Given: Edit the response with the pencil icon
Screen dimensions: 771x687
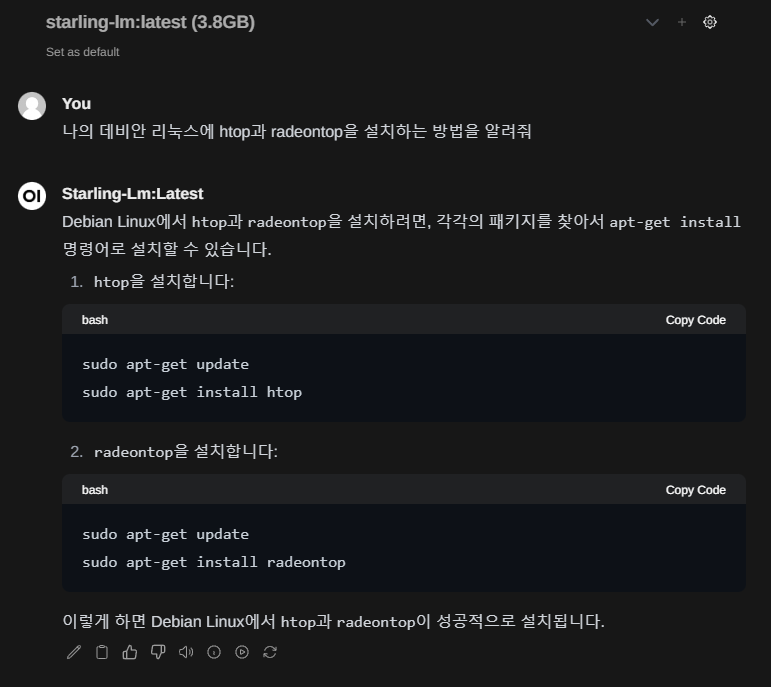Looking at the screenshot, I should click(73, 652).
